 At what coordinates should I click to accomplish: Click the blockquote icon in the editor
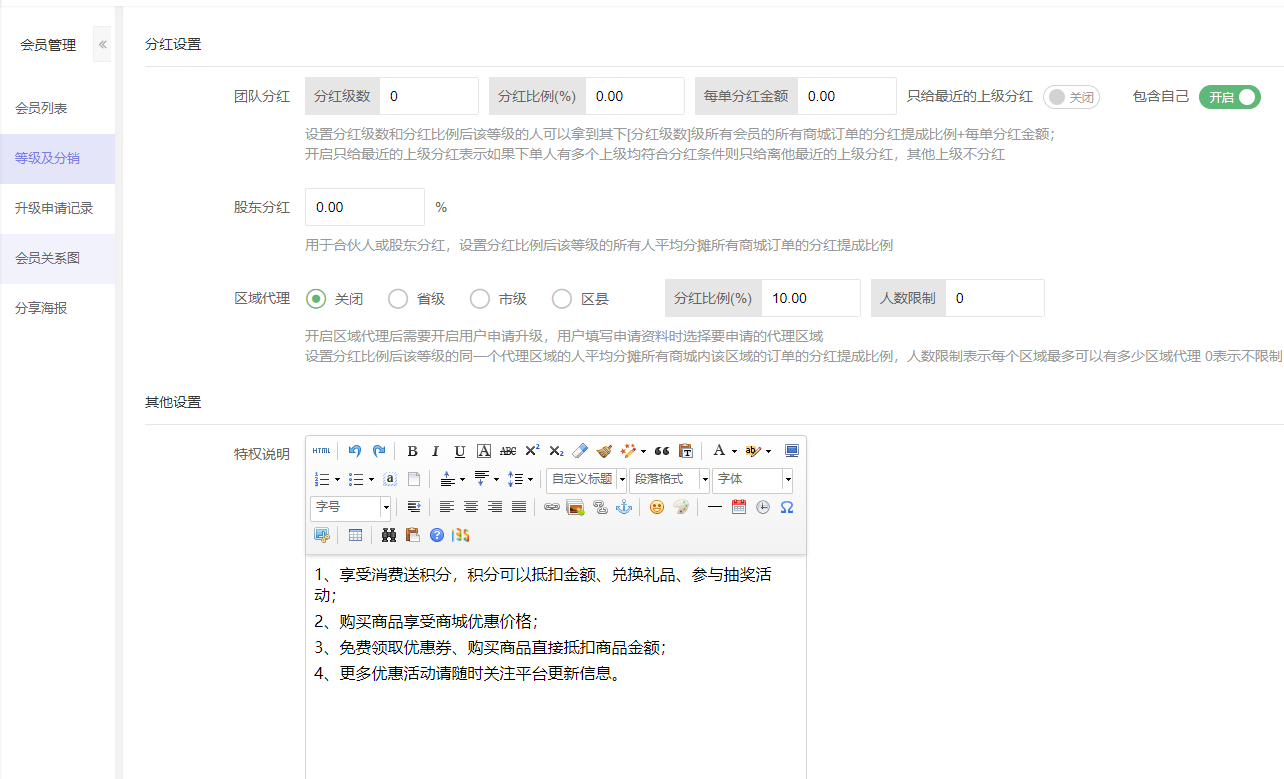[x=661, y=451]
